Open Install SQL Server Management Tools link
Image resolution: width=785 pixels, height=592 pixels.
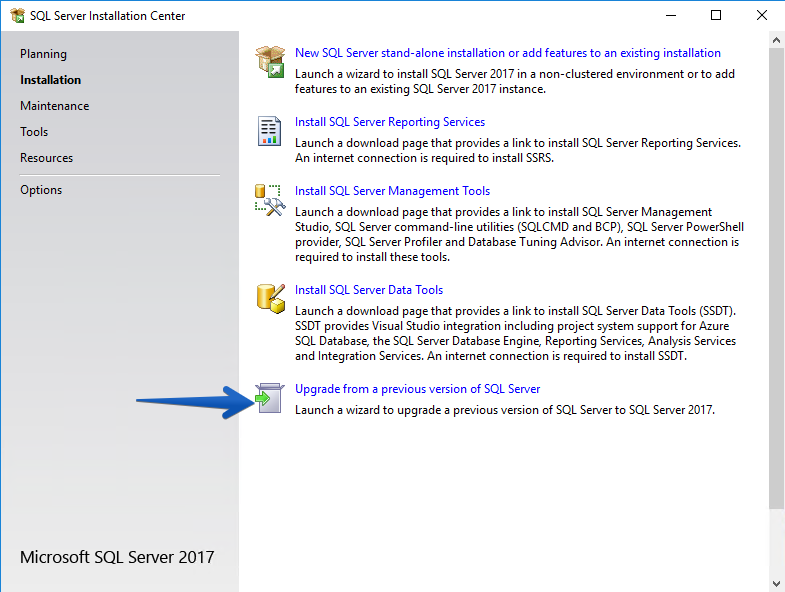click(x=392, y=191)
